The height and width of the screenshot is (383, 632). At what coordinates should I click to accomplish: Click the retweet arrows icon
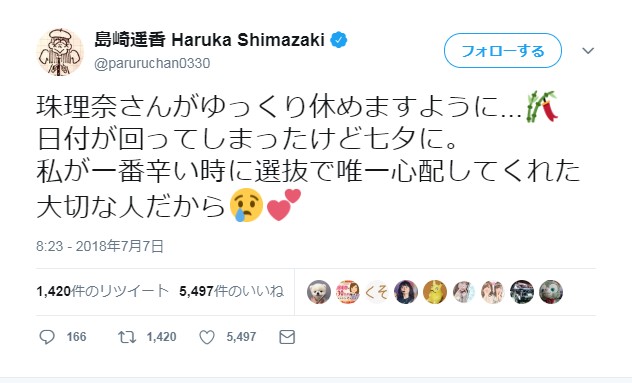127,337
